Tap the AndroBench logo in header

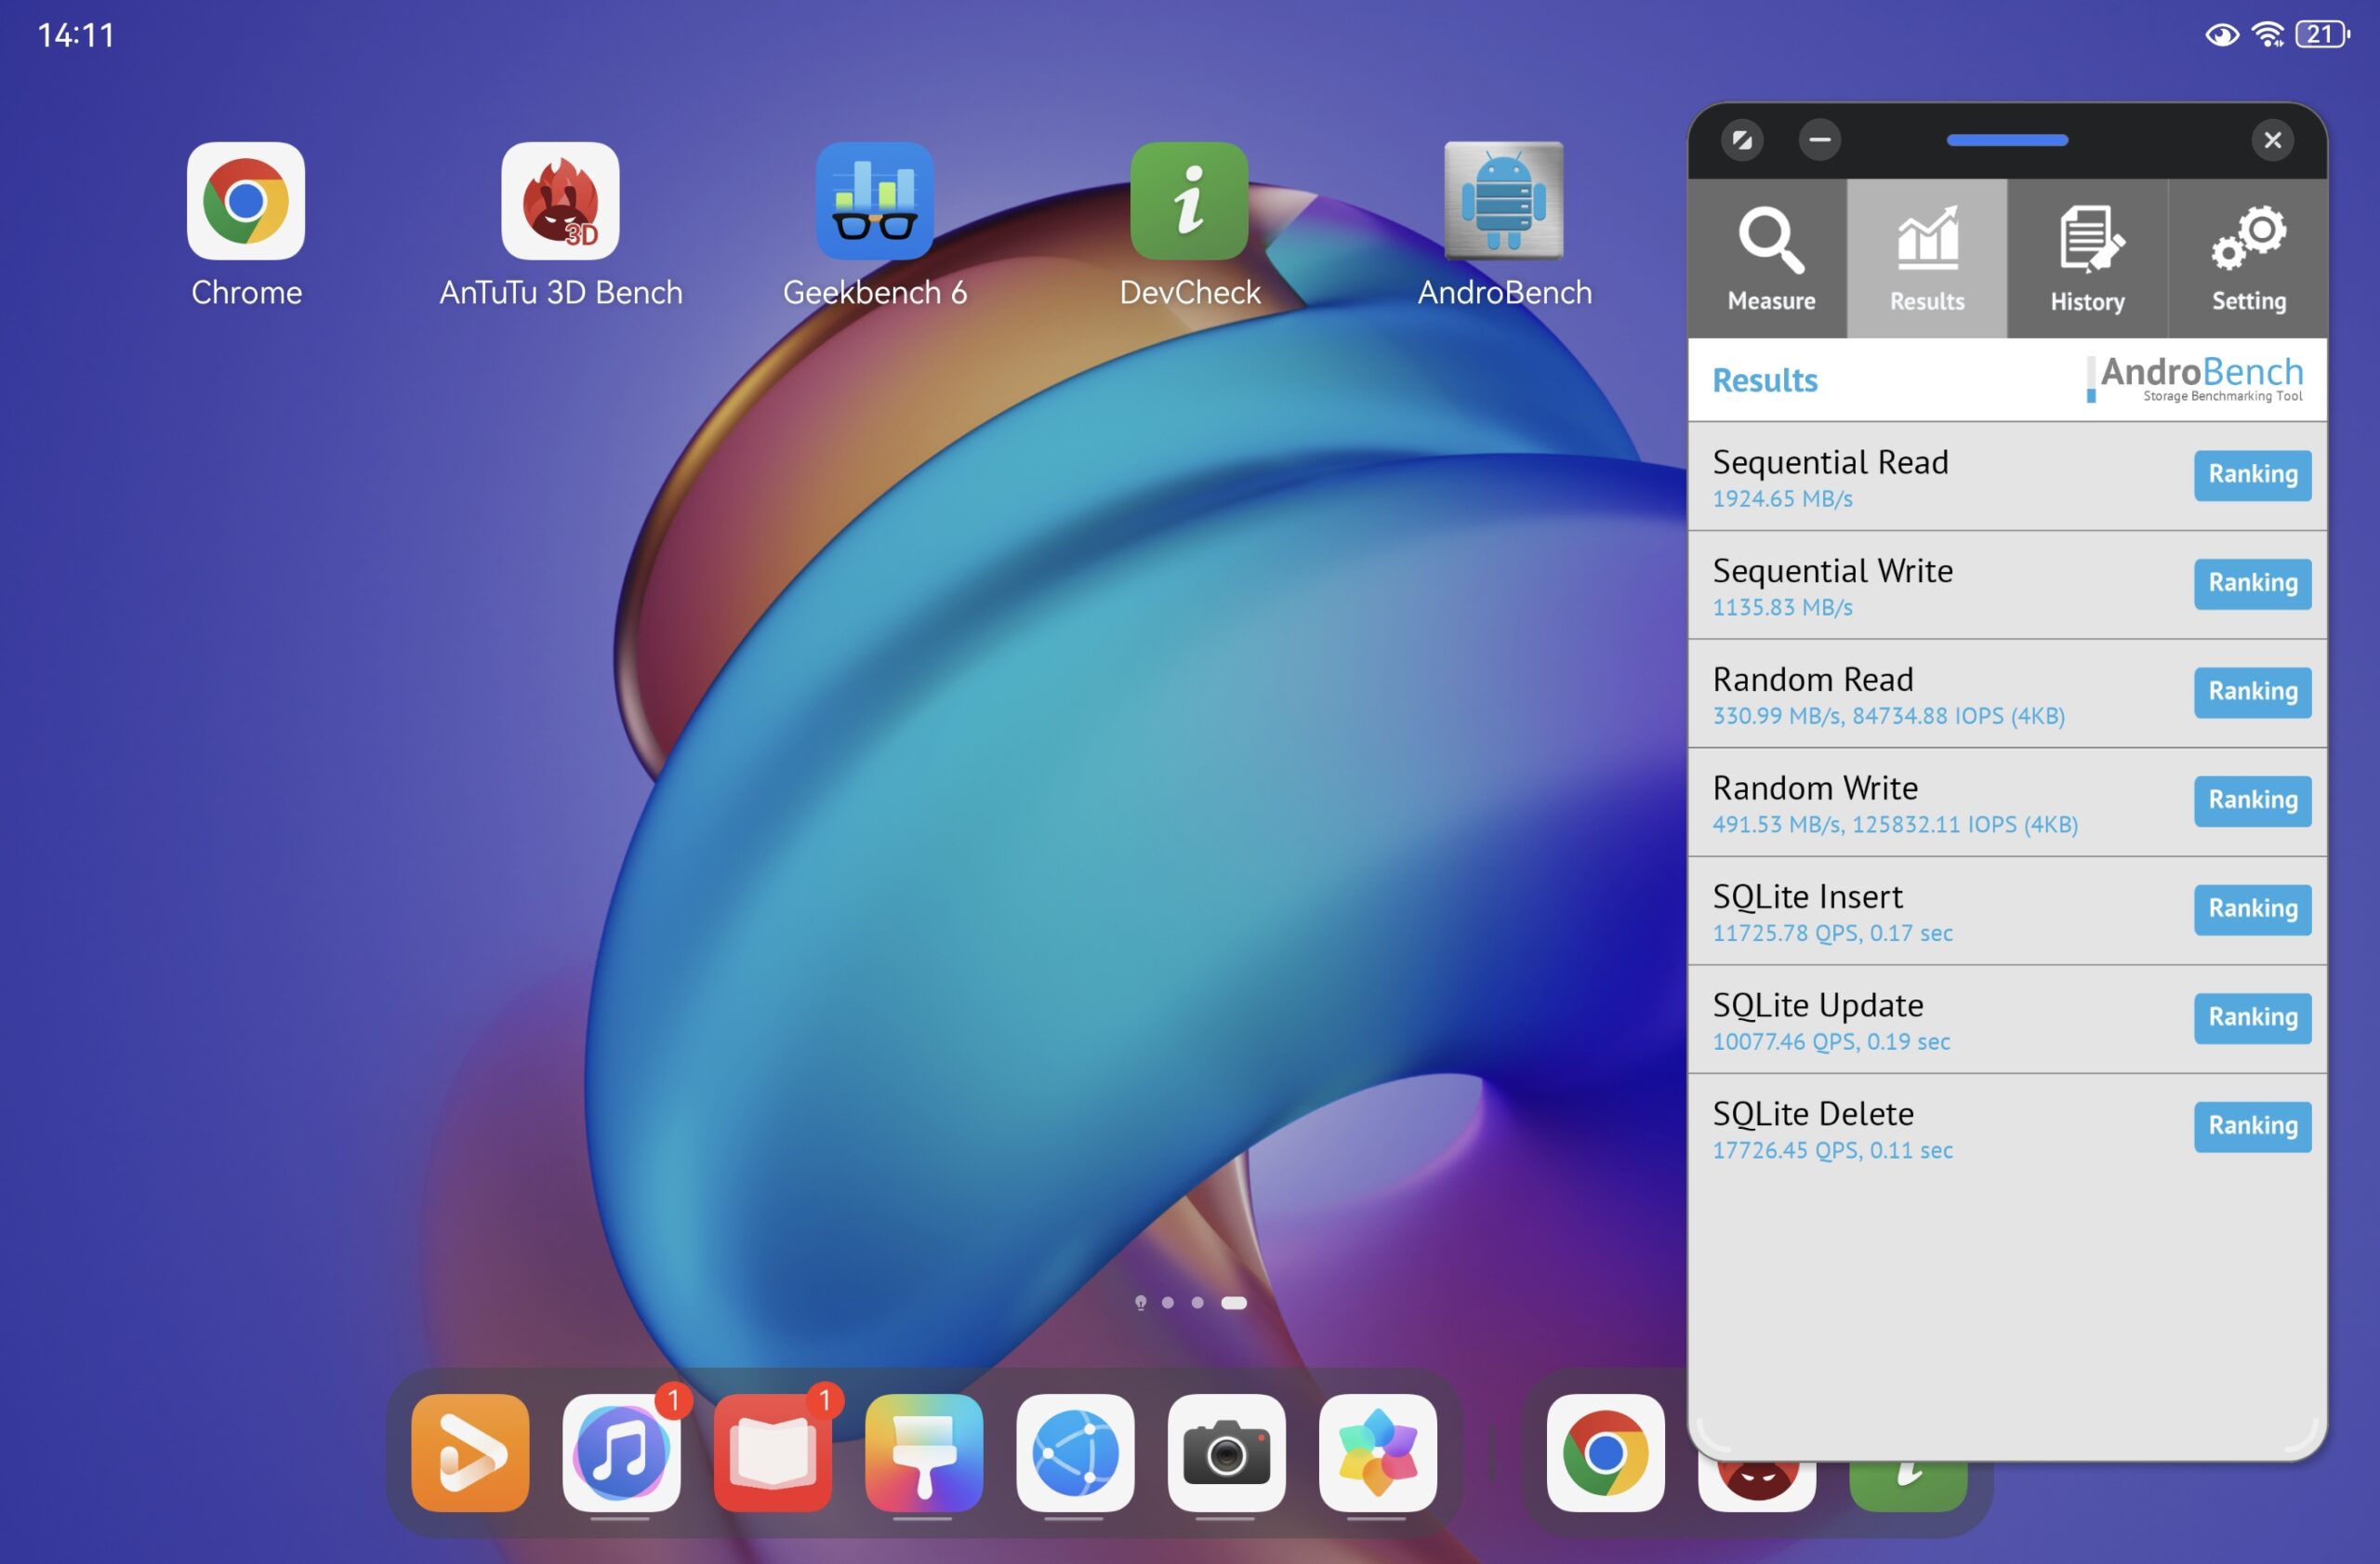click(x=2196, y=379)
